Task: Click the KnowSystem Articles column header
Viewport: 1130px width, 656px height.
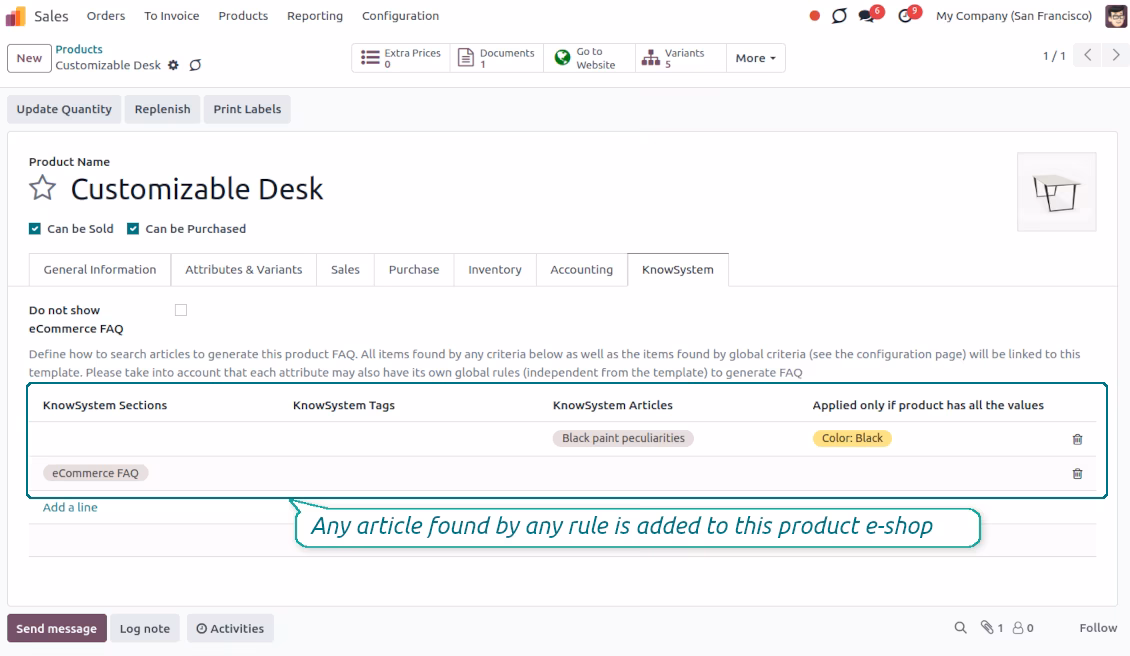Action: 613,405
